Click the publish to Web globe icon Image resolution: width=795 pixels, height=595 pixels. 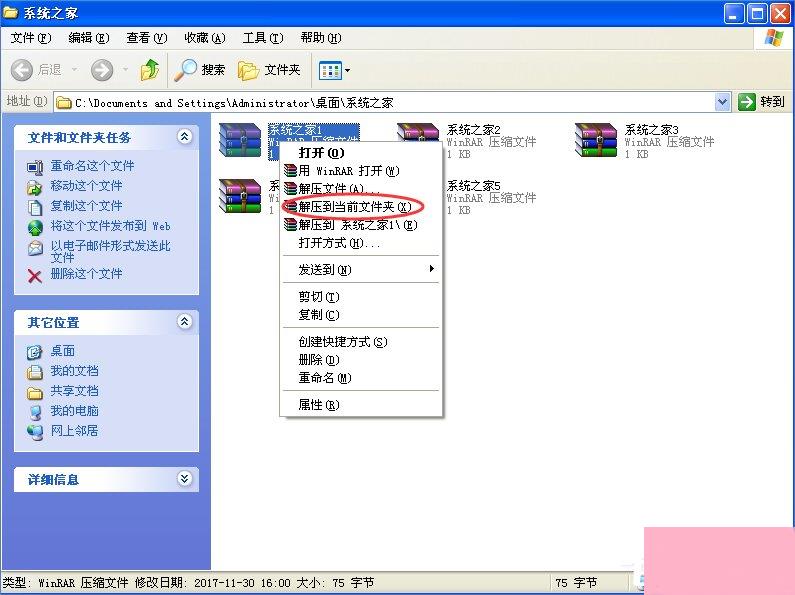[35, 228]
